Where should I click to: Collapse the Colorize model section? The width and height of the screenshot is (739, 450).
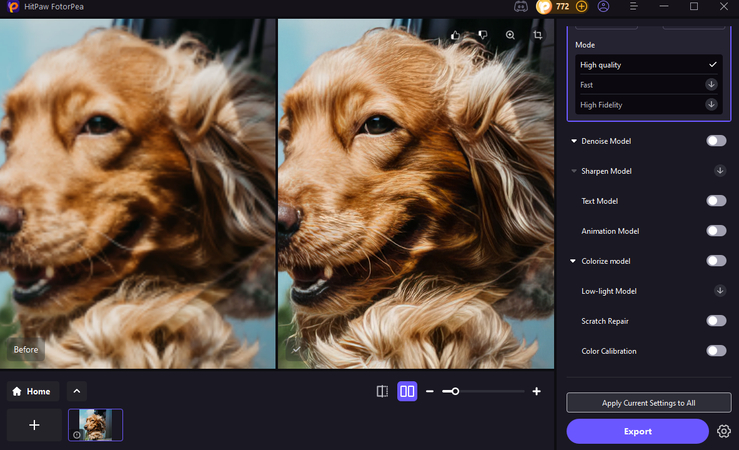[x=574, y=261]
